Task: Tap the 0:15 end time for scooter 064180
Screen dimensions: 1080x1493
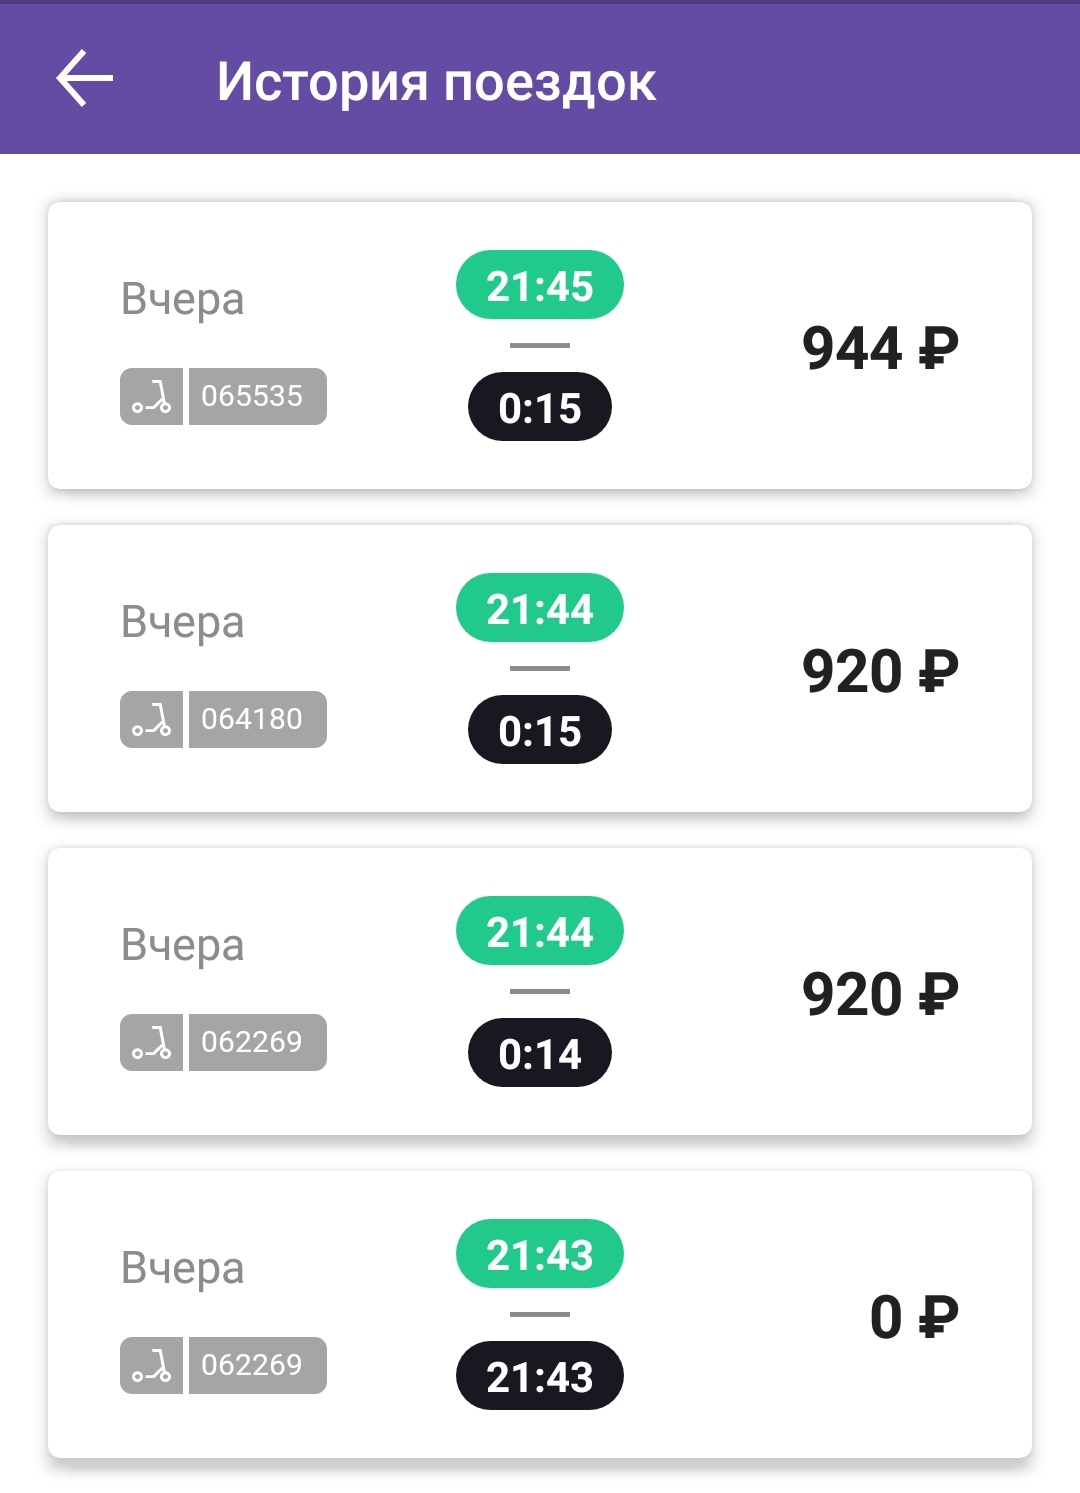Action: [x=540, y=730]
